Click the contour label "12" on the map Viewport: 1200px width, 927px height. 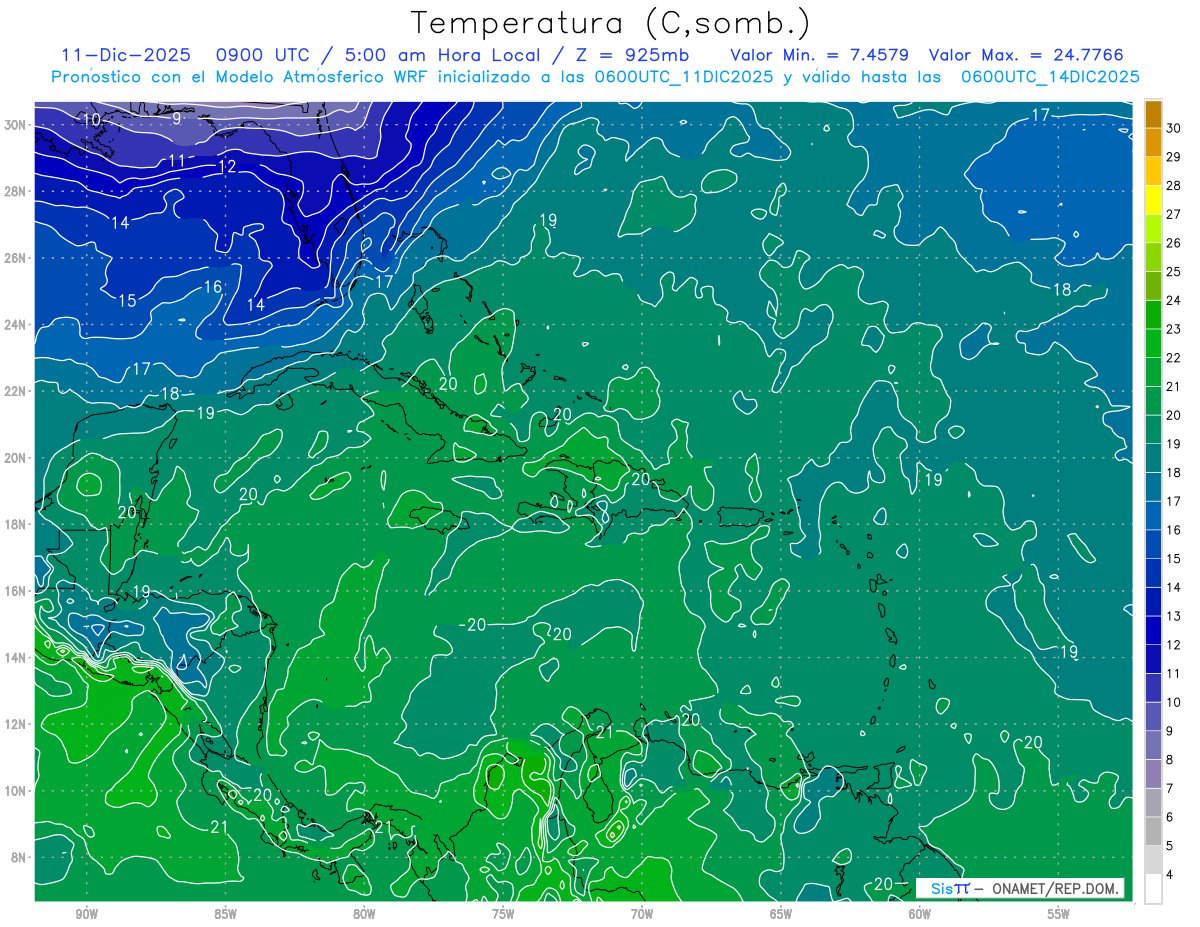pos(227,167)
